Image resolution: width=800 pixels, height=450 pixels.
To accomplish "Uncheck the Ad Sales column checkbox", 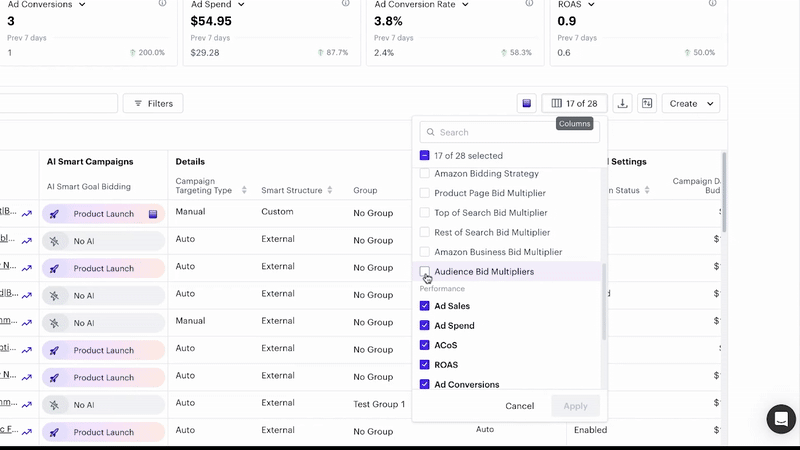I will (x=425, y=306).
